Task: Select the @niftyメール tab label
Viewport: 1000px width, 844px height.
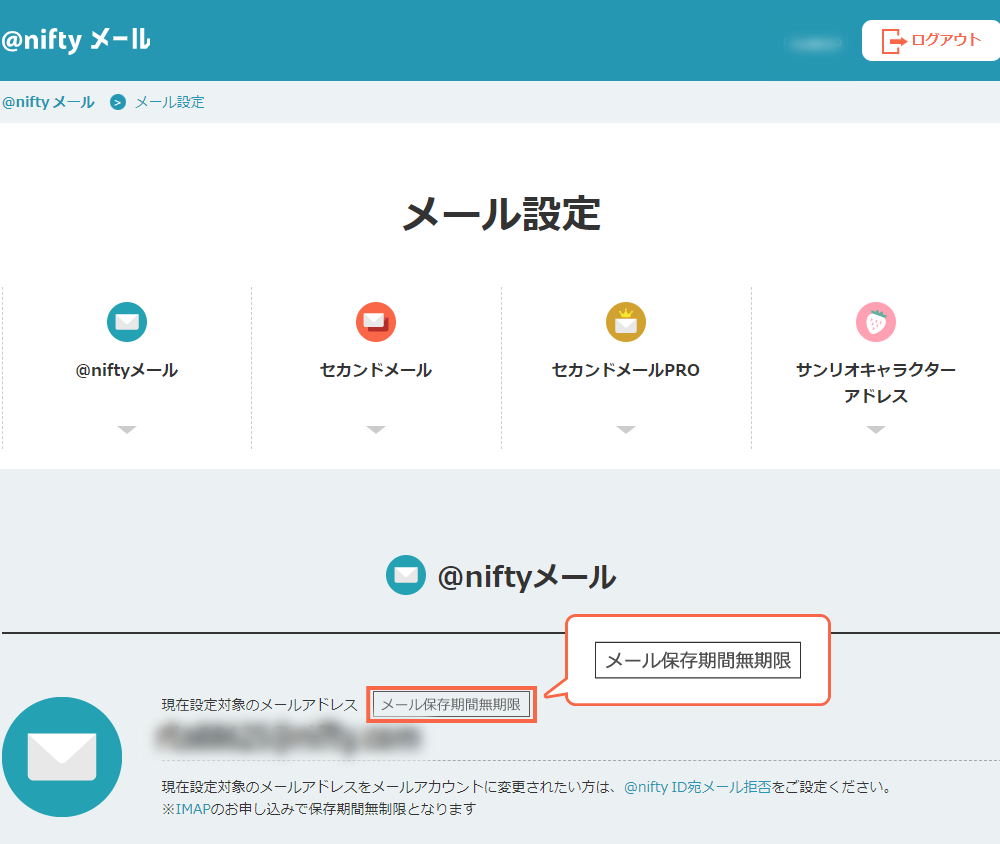Action: tap(127, 370)
